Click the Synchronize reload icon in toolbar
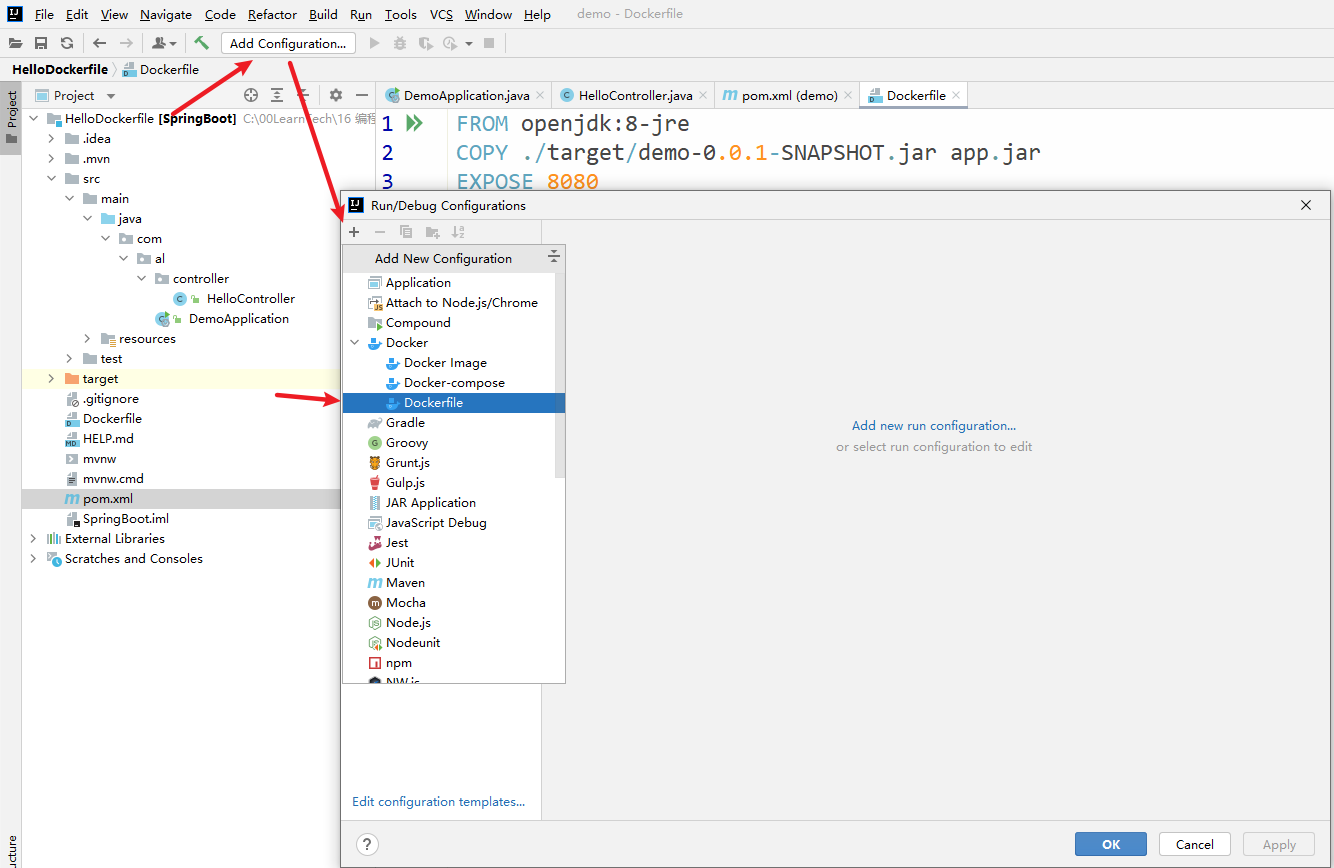 (x=67, y=43)
